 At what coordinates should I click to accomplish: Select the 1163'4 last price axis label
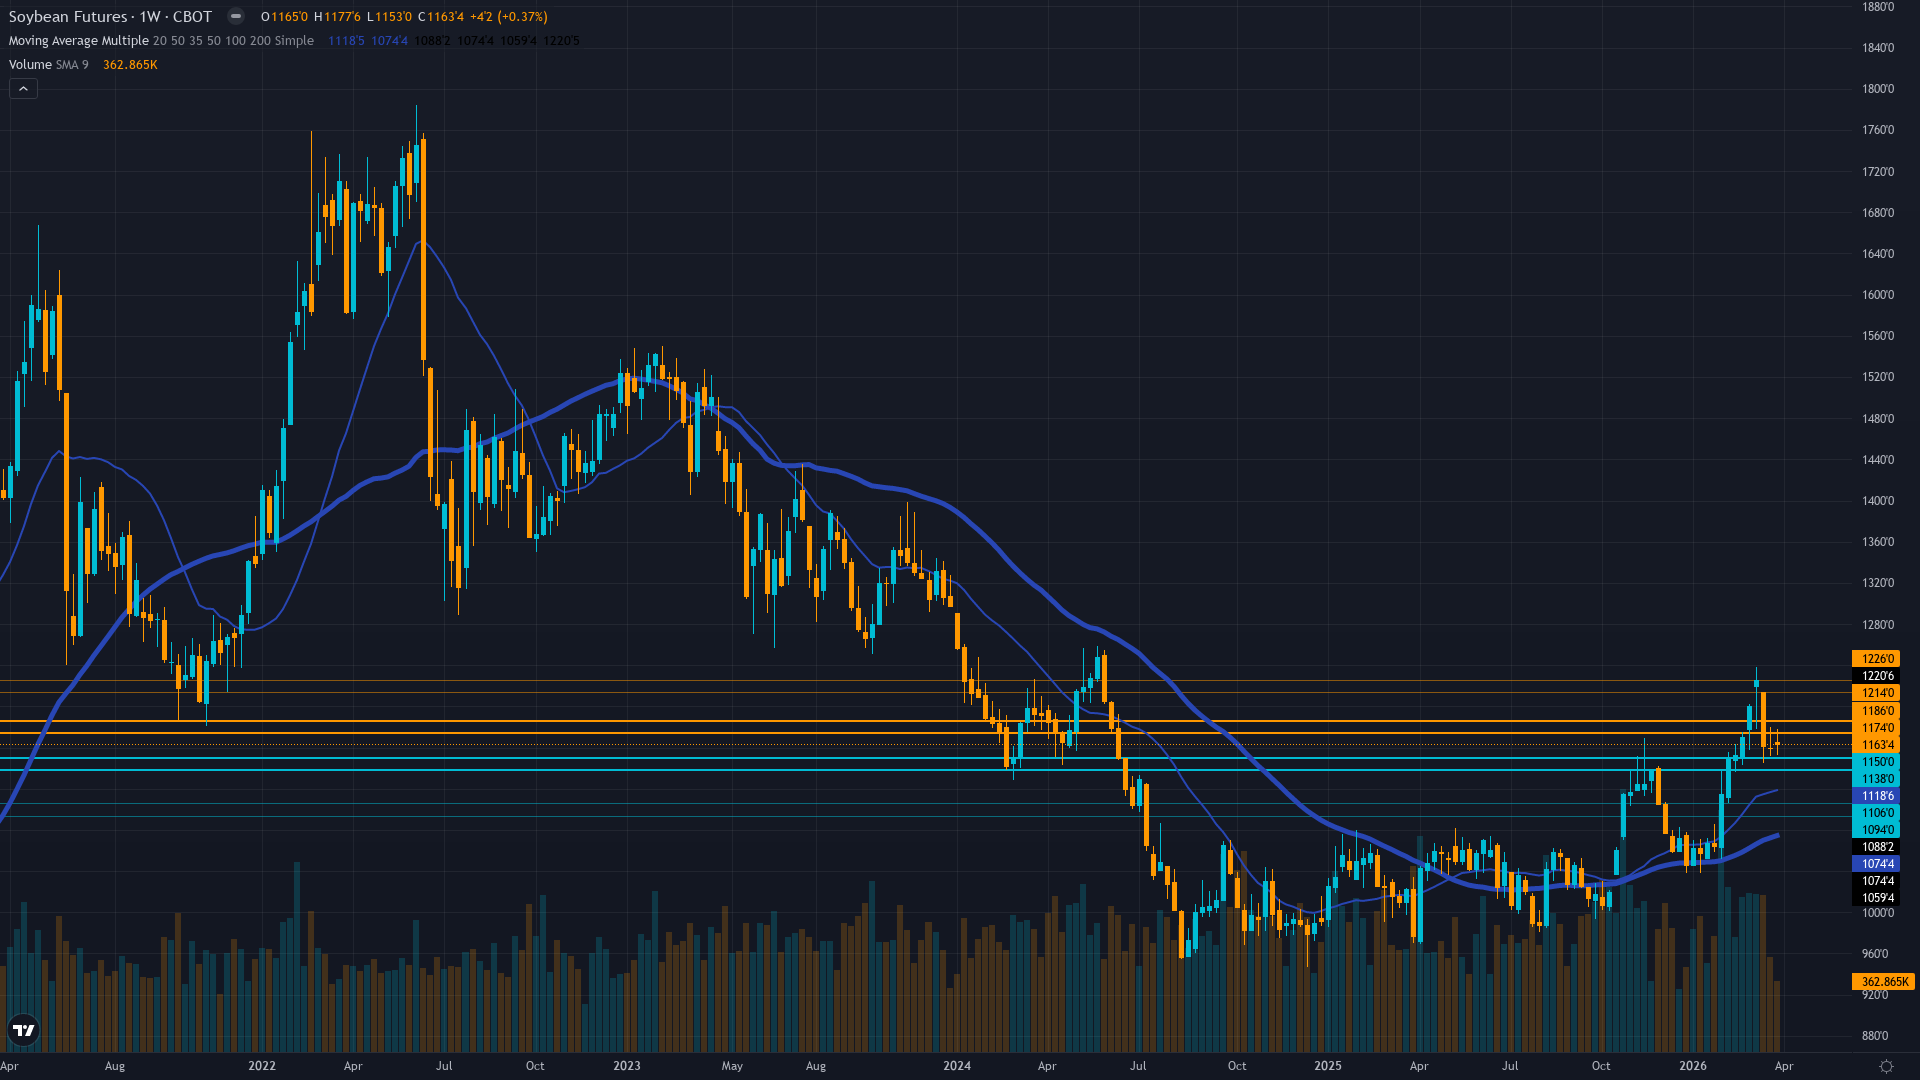[1877, 745]
